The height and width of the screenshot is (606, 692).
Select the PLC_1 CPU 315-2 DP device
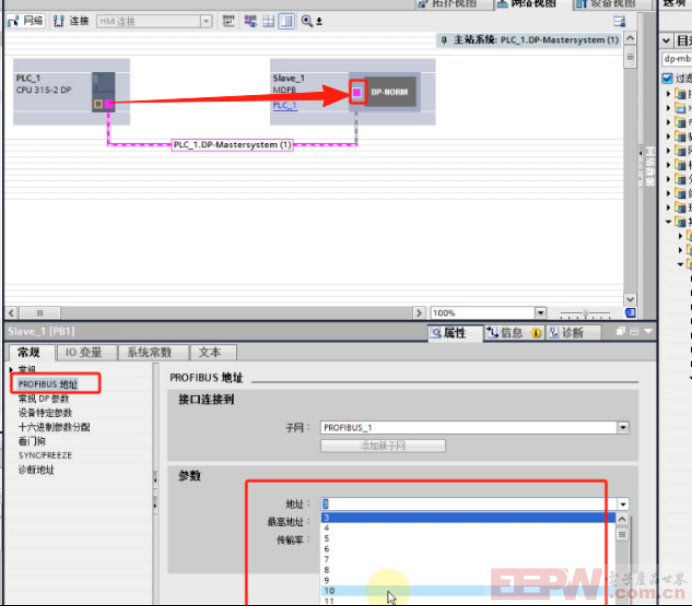pos(71,91)
